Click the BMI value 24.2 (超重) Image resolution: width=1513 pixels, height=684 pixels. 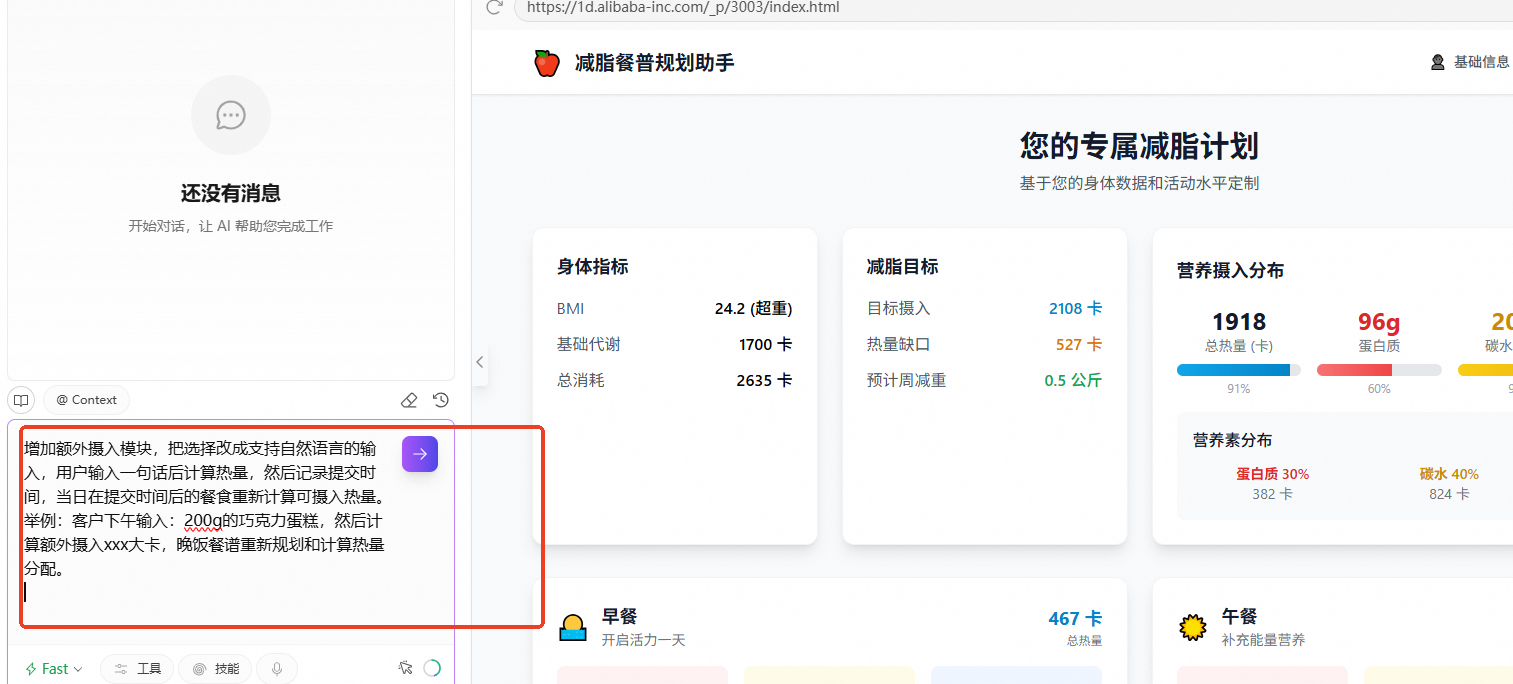(753, 309)
